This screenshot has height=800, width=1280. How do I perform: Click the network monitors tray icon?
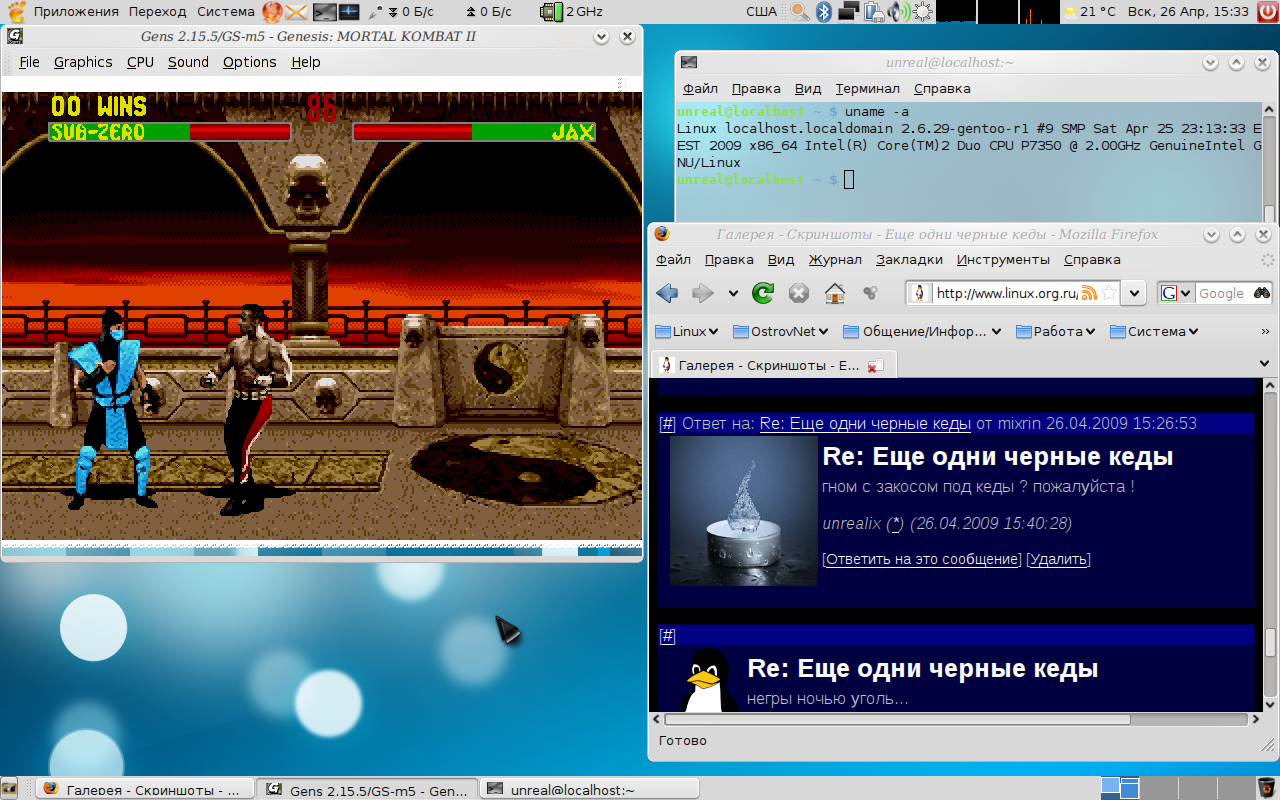coord(848,12)
